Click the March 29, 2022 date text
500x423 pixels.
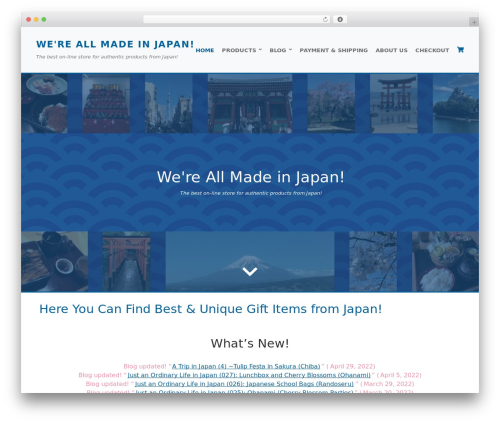pyautogui.click(x=389, y=384)
